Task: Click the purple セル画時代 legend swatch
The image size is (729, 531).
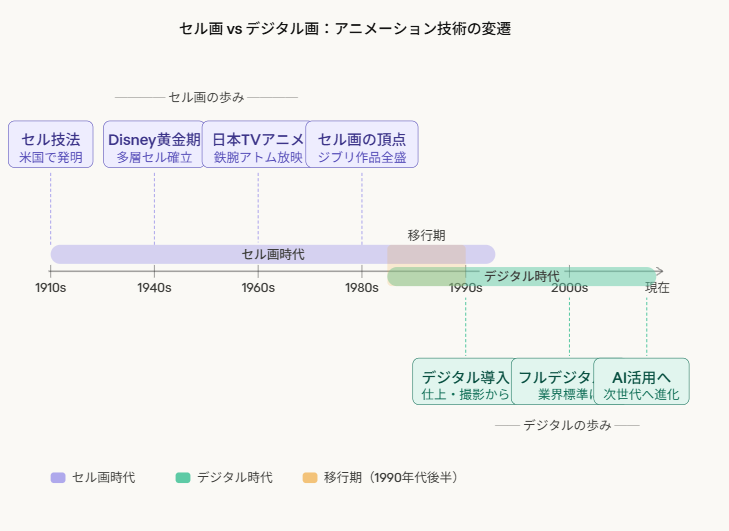Action: (x=57, y=478)
